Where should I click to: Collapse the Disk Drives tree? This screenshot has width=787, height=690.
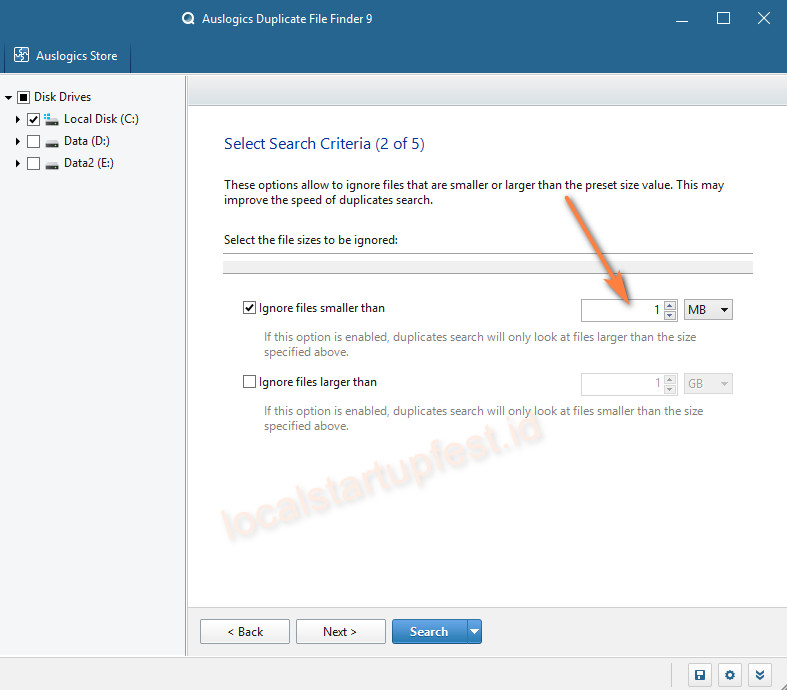(x=8, y=97)
